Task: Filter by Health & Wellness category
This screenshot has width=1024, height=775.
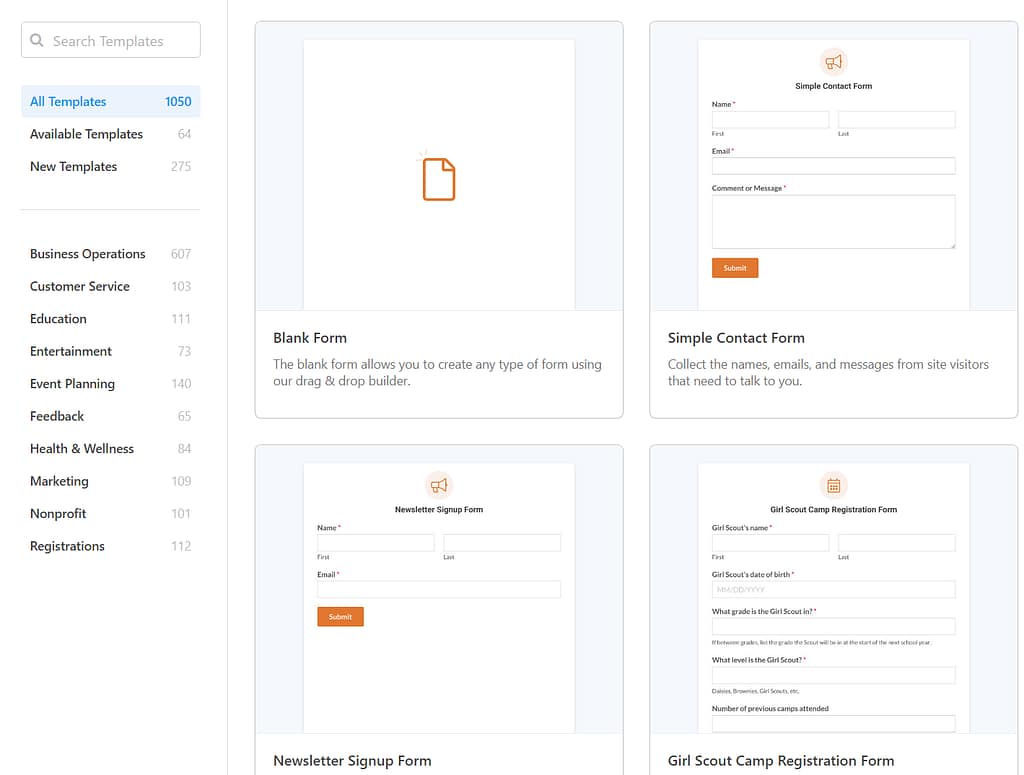Action: click(x=82, y=448)
